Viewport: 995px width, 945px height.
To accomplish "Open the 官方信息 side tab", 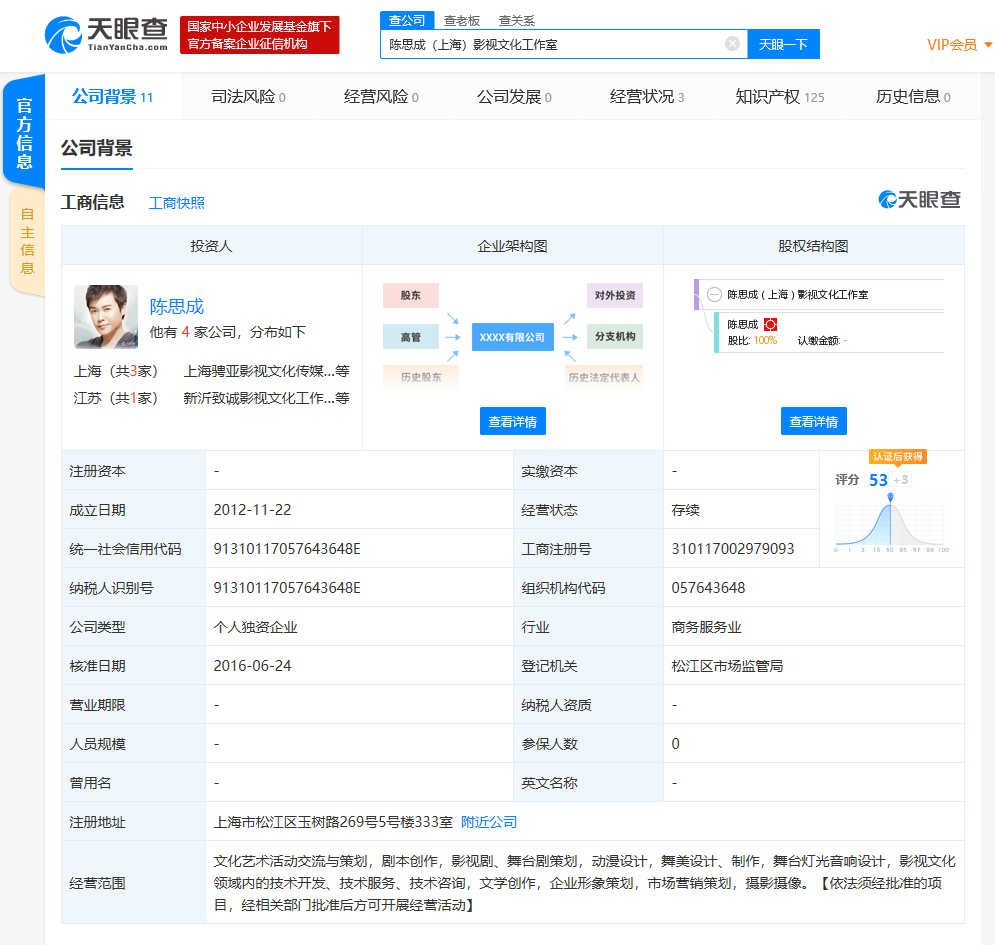I will pyautogui.click(x=24, y=133).
